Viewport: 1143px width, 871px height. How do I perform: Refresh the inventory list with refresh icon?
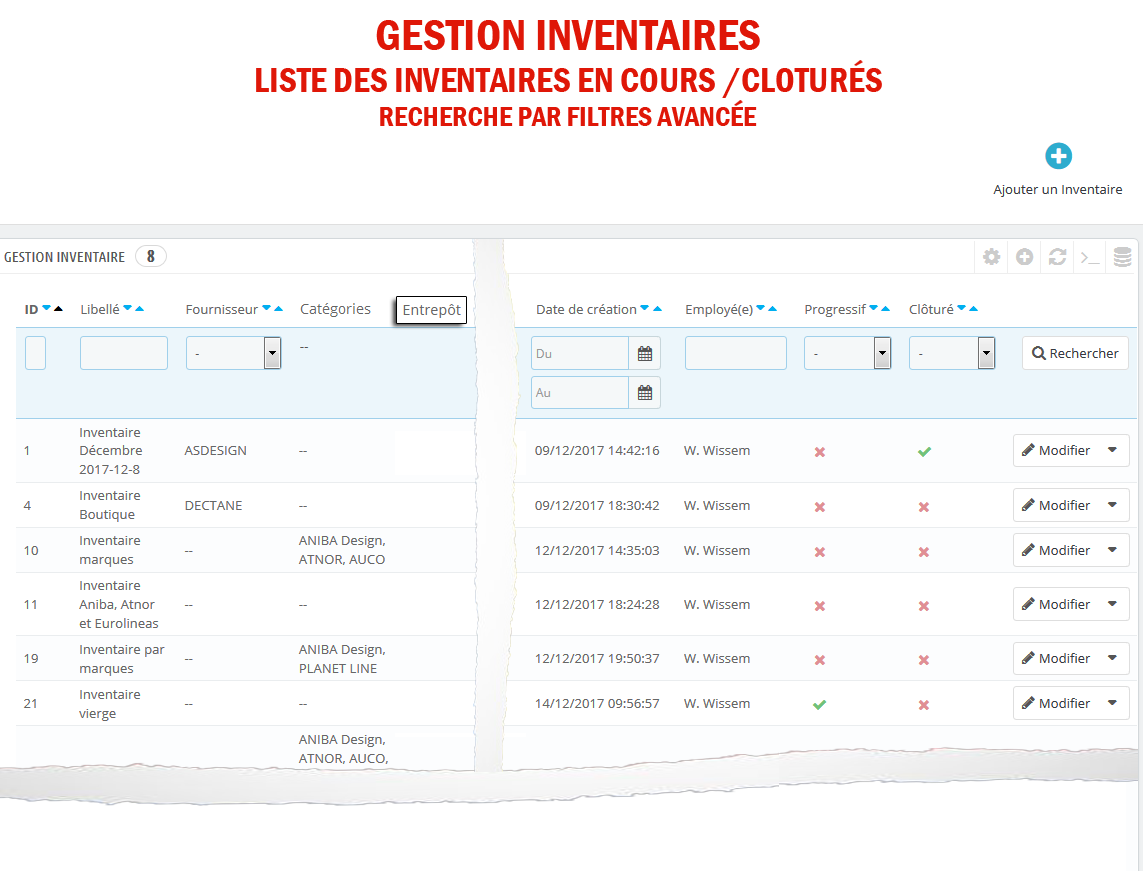[1057, 257]
